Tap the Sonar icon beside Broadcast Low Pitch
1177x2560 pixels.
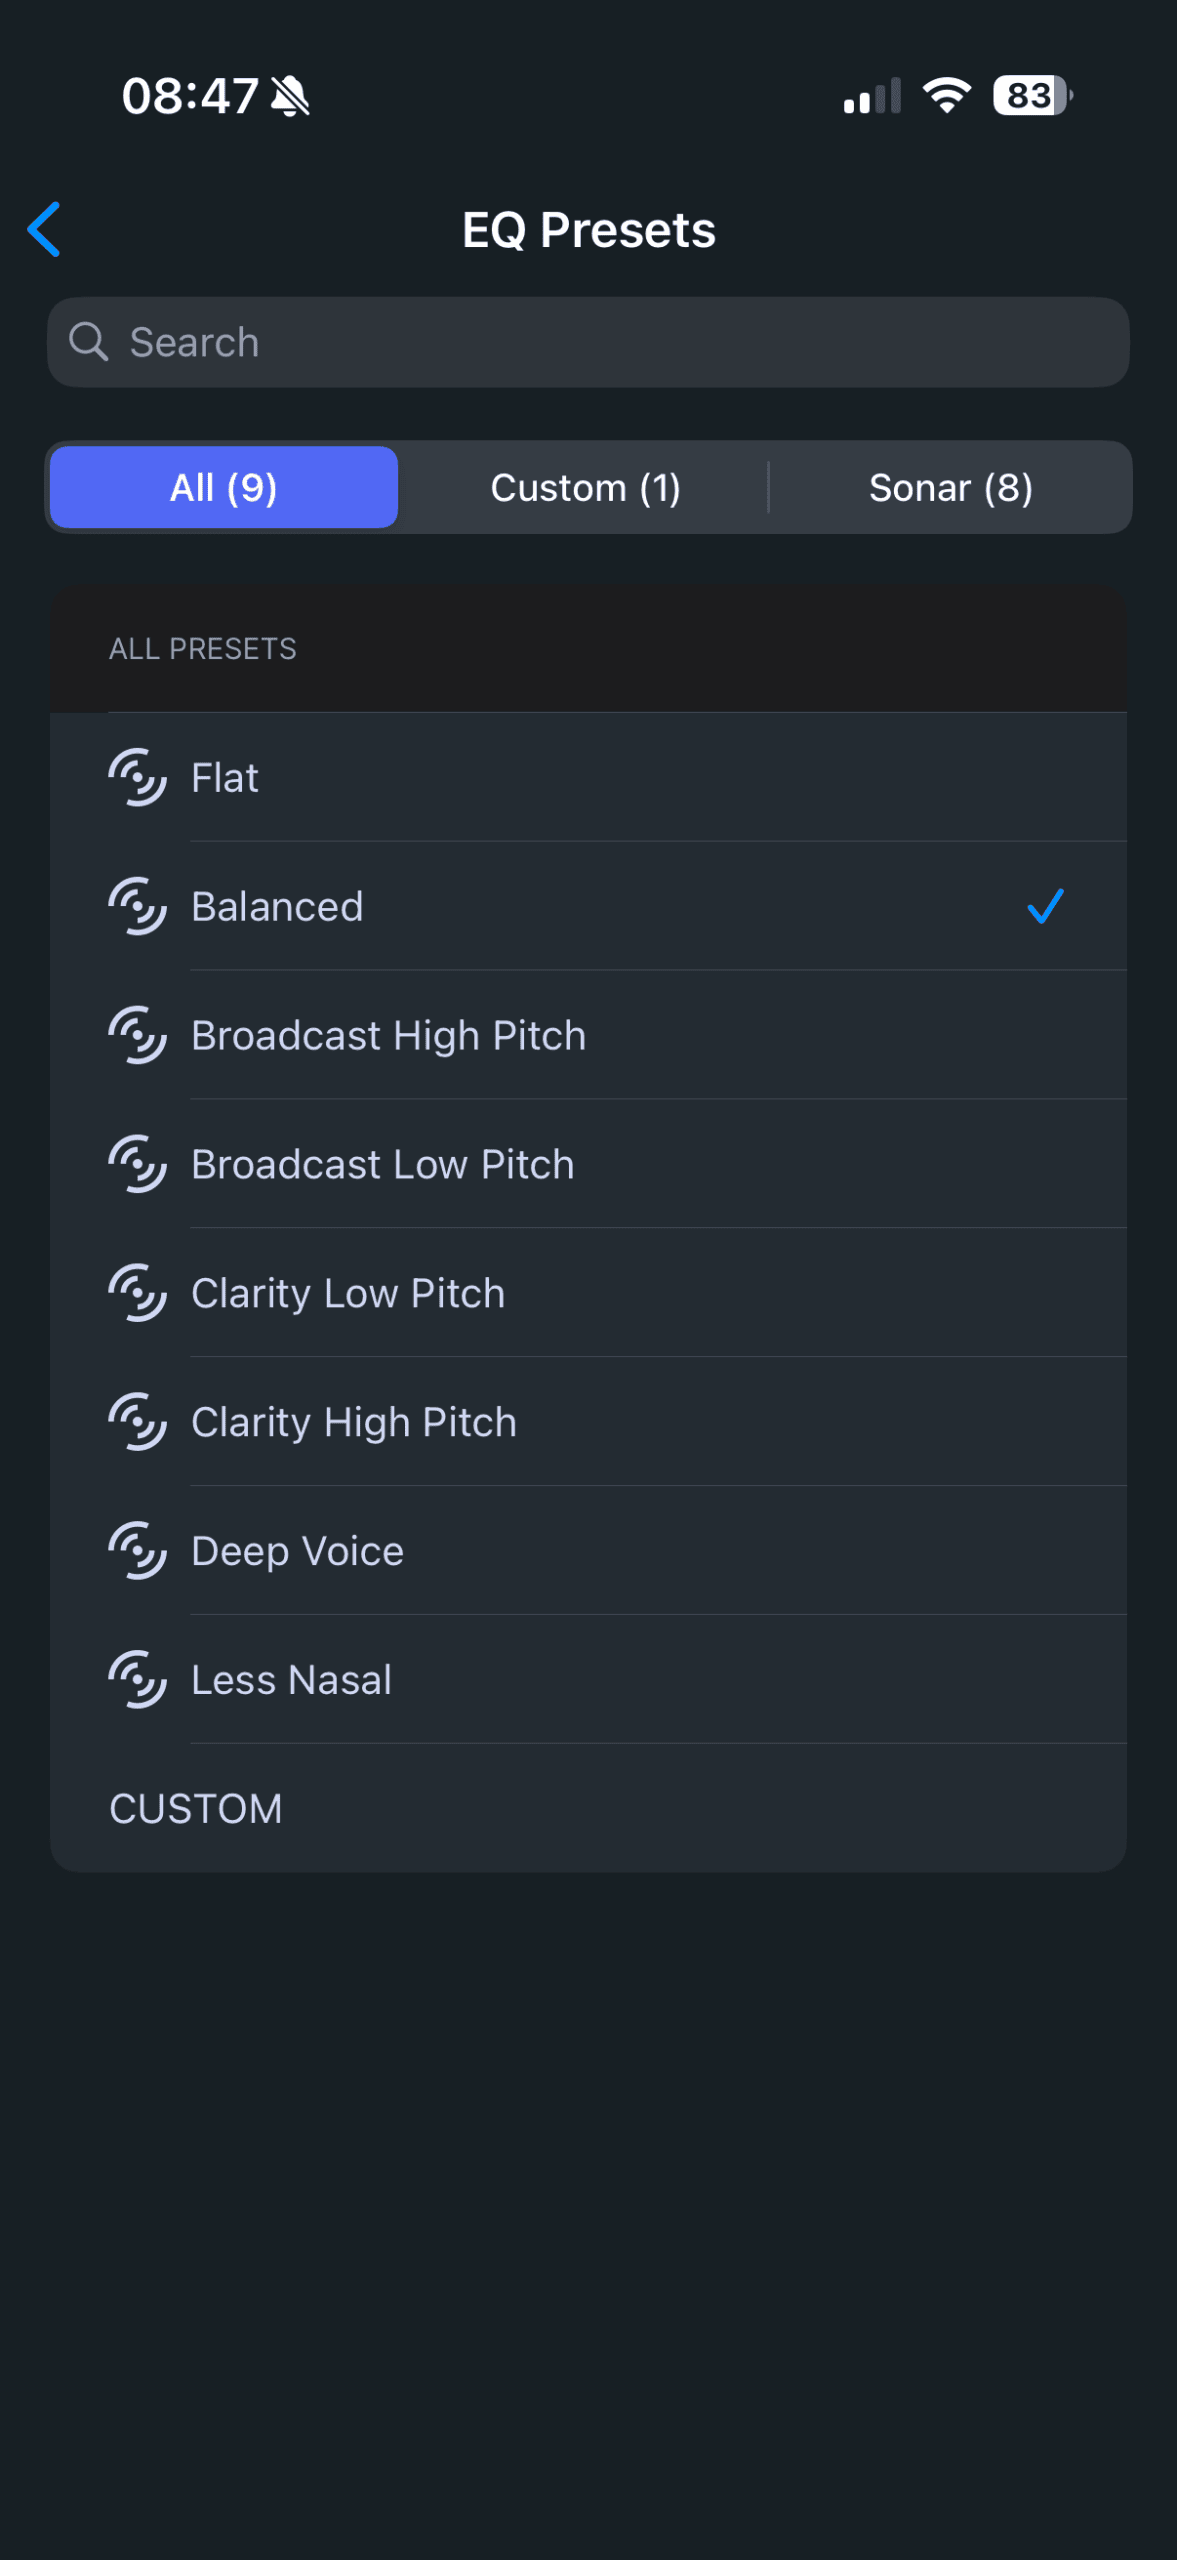click(x=137, y=1163)
